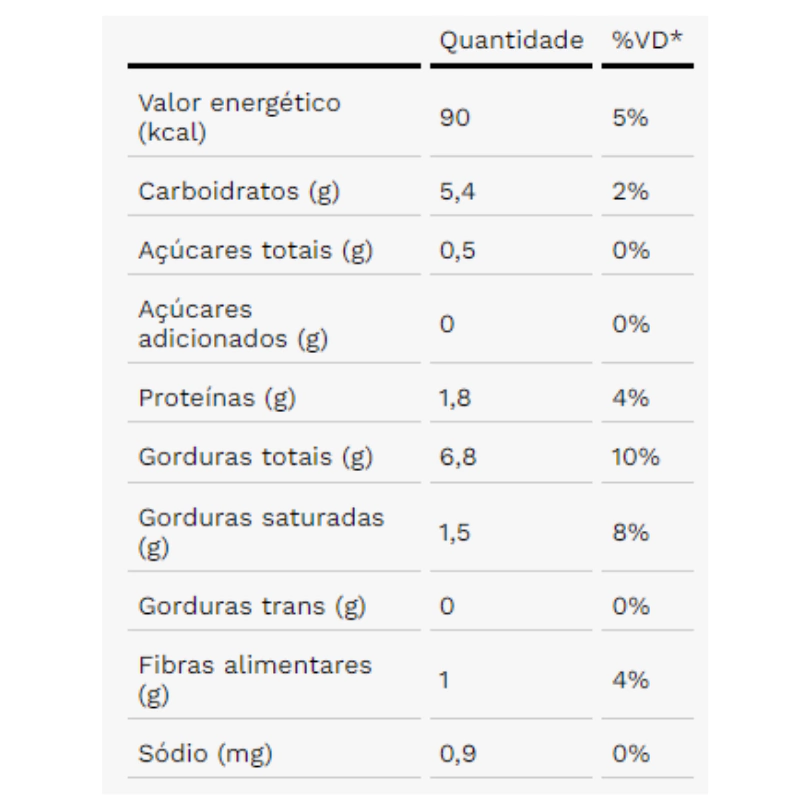Click the 8% saturated fat value

coord(631,533)
